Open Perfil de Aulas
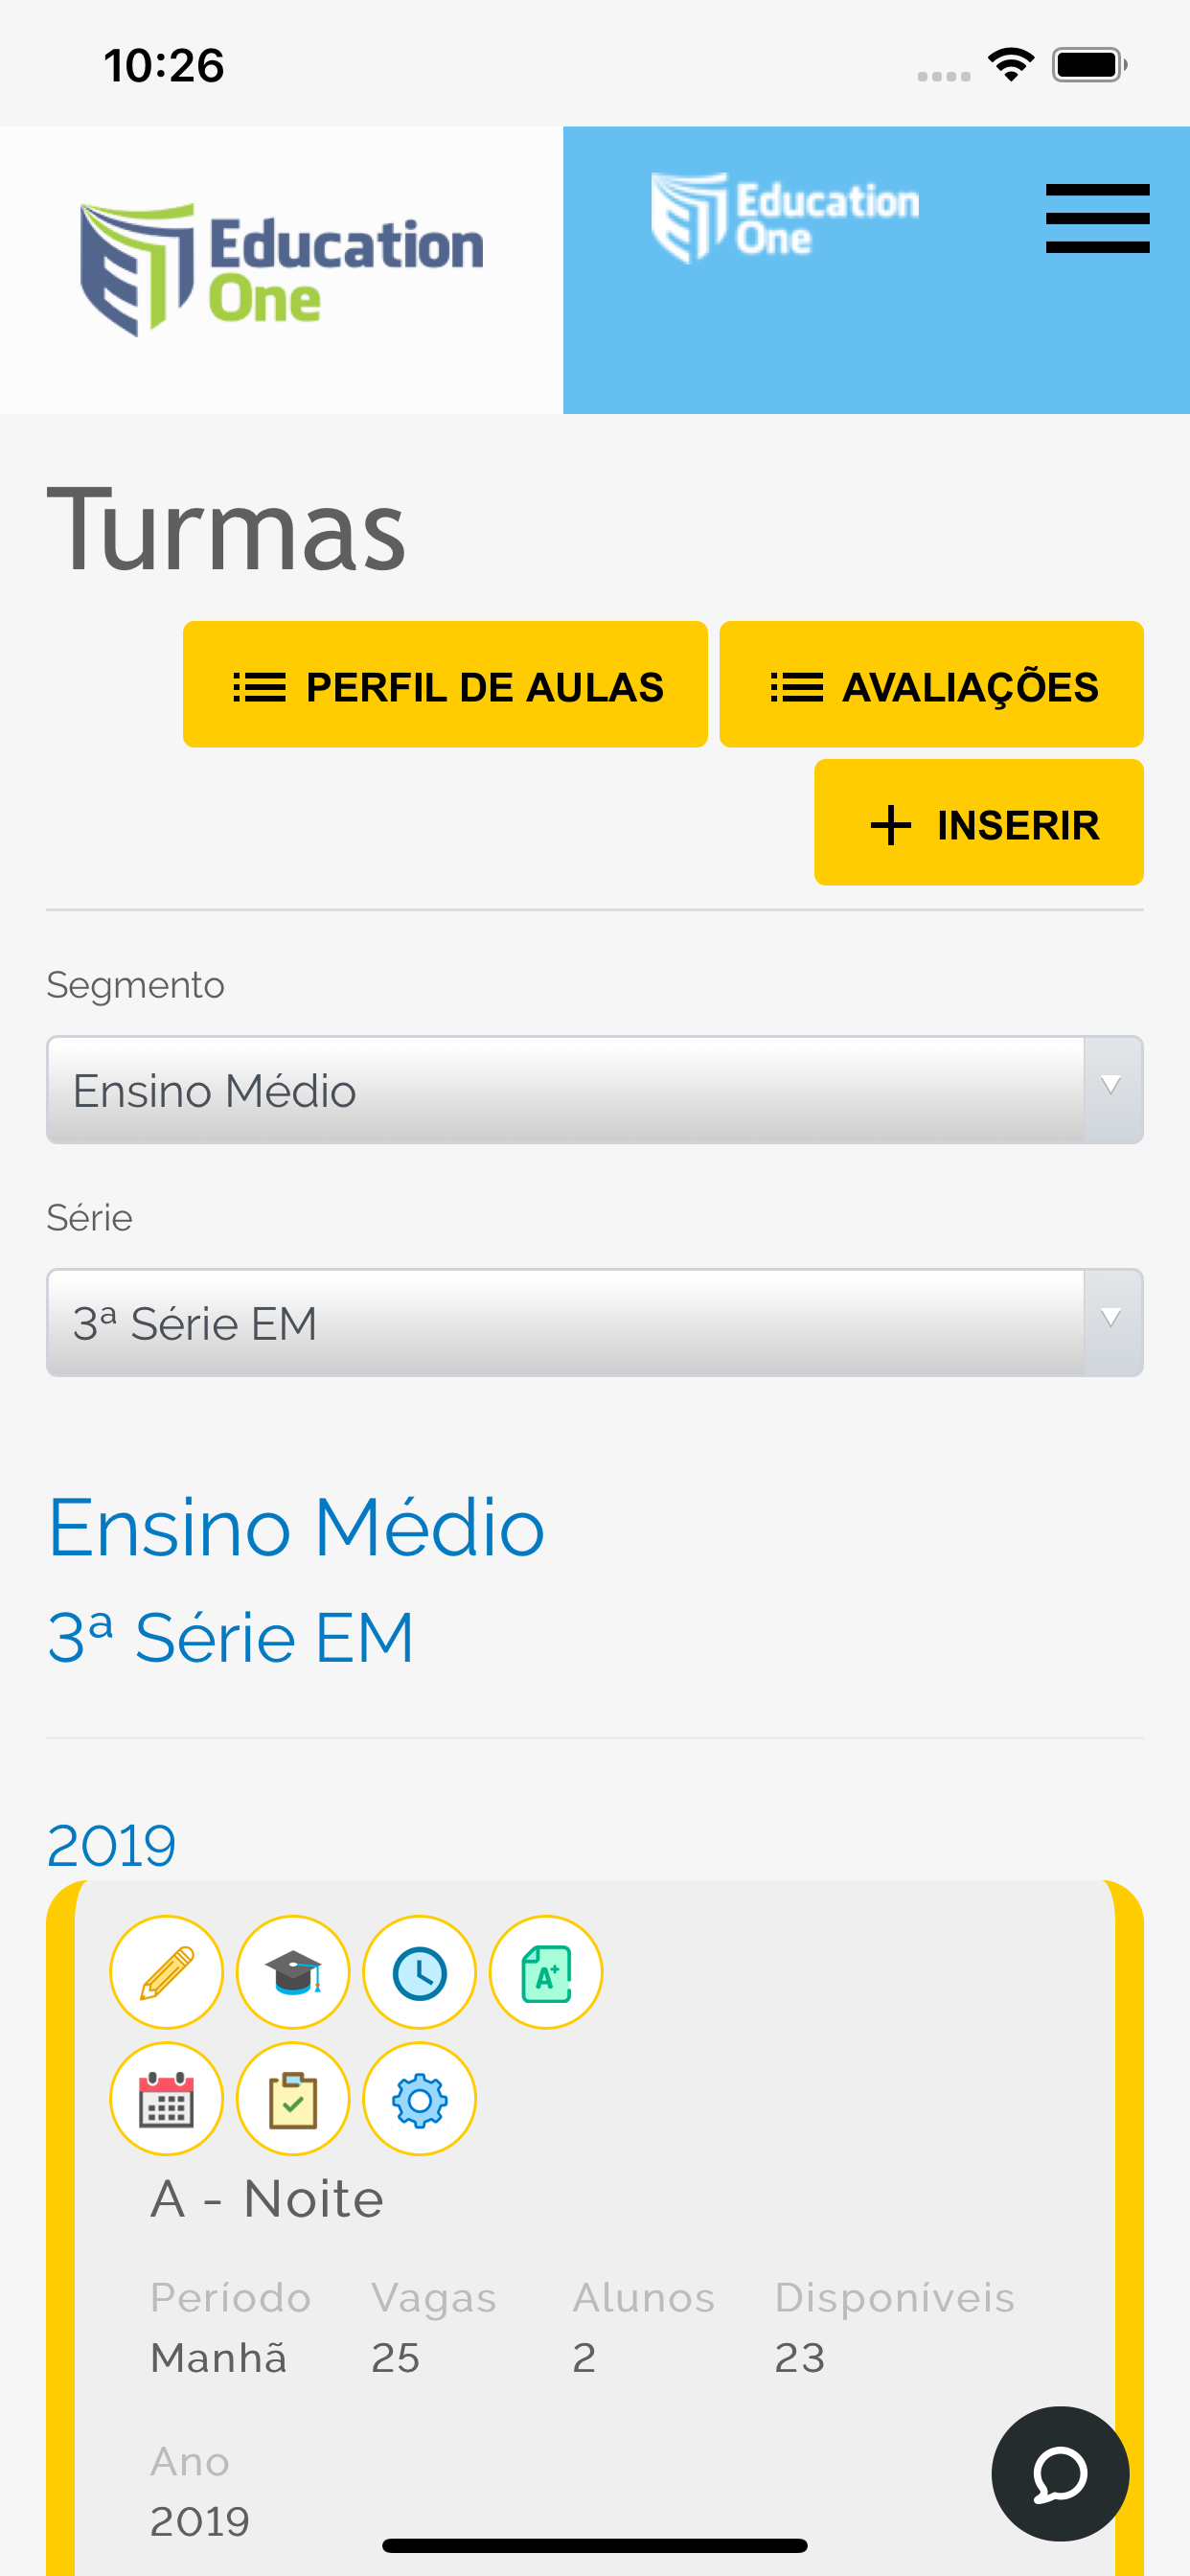The width and height of the screenshot is (1190, 2576). (x=445, y=684)
